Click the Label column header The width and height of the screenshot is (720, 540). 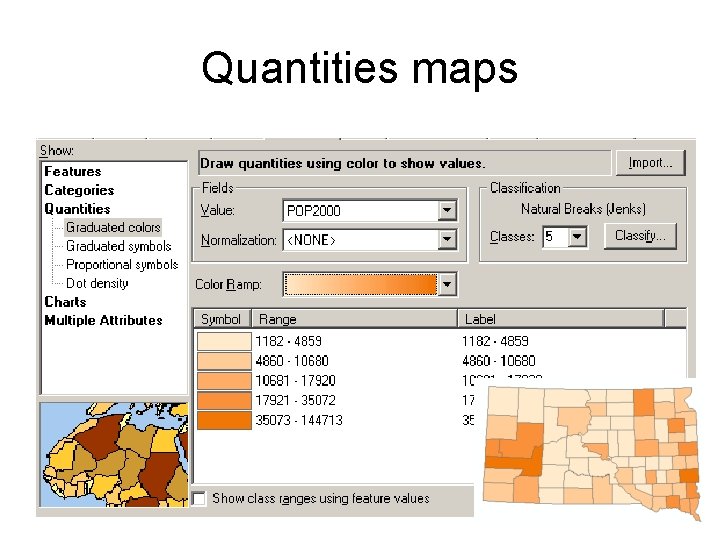click(x=561, y=319)
